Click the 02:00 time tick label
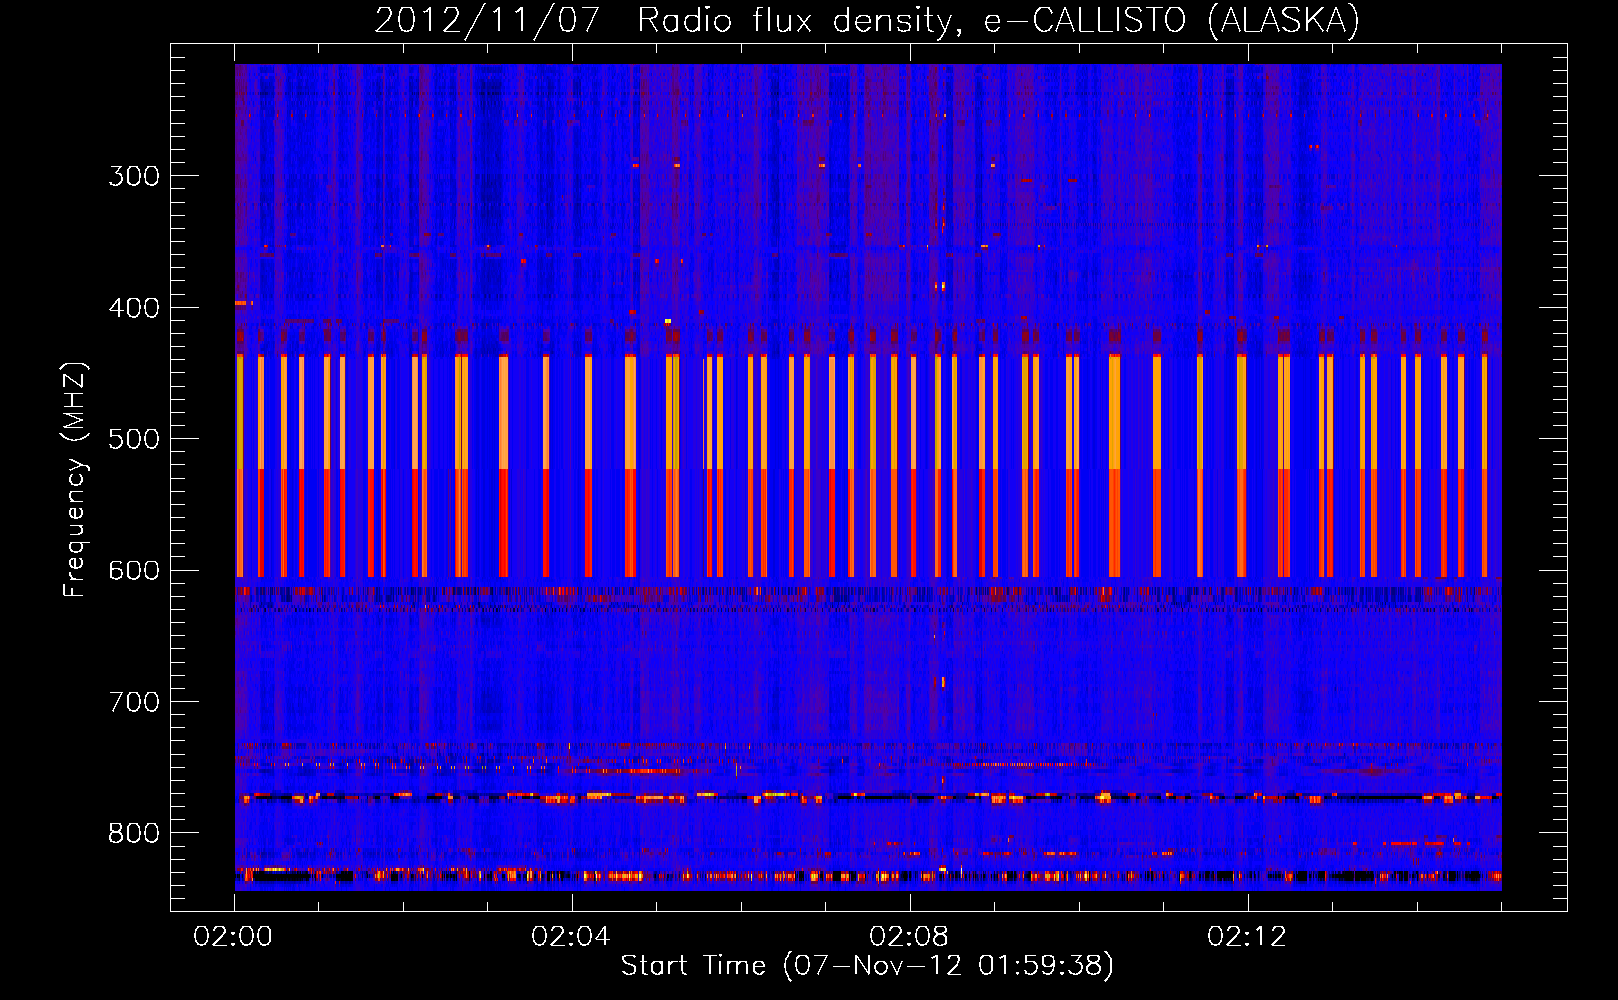 click(x=233, y=937)
